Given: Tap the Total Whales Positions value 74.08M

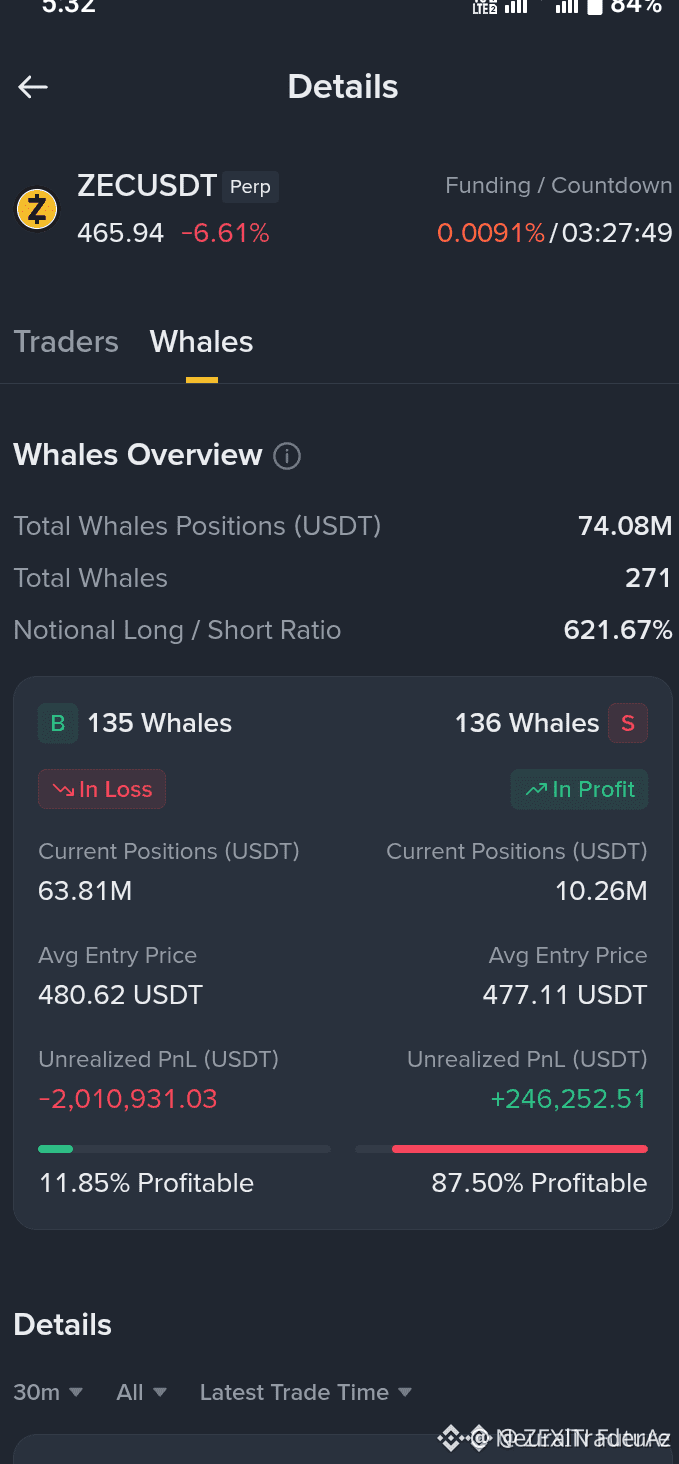Looking at the screenshot, I should tap(625, 526).
